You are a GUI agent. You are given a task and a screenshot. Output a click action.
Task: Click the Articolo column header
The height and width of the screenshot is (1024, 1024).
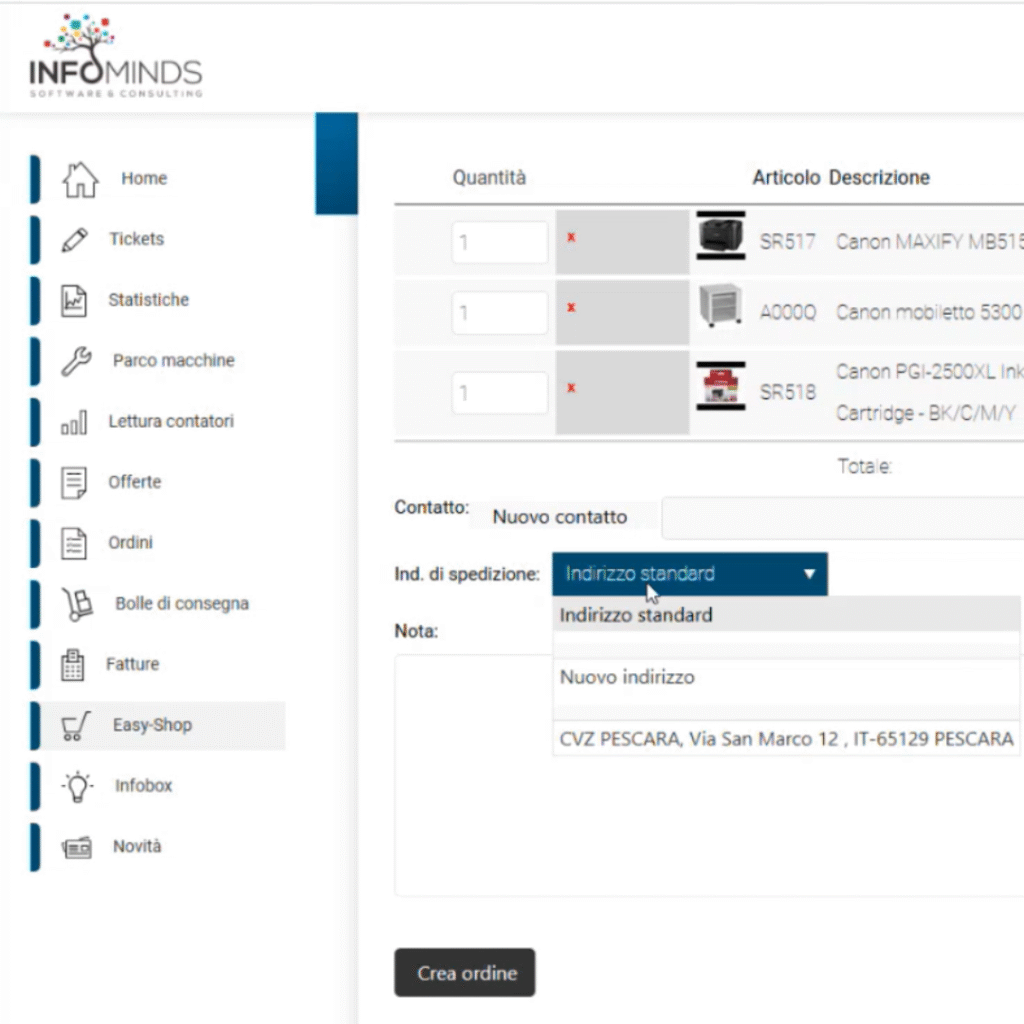point(786,178)
